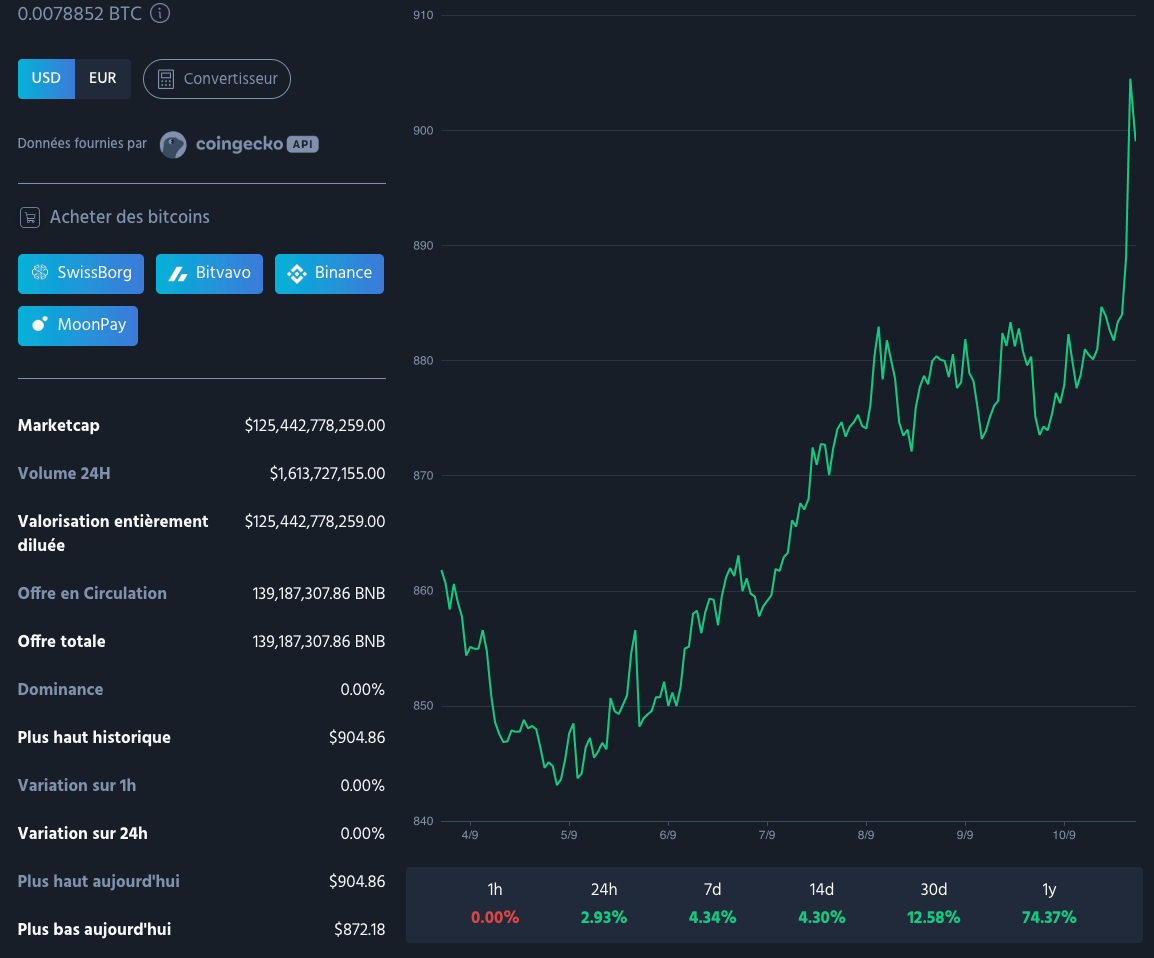Screen dimensions: 1154x958
Task: Click the info icon beside BTC price
Action: pos(160,13)
